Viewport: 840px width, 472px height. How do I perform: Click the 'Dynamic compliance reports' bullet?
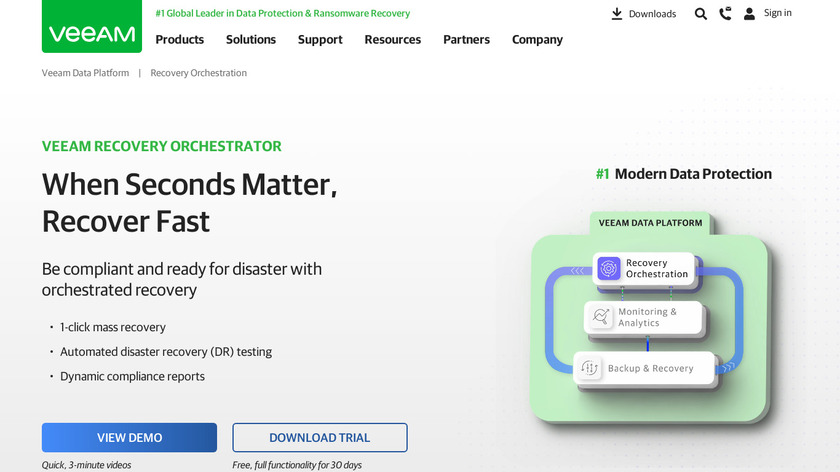click(x=132, y=377)
